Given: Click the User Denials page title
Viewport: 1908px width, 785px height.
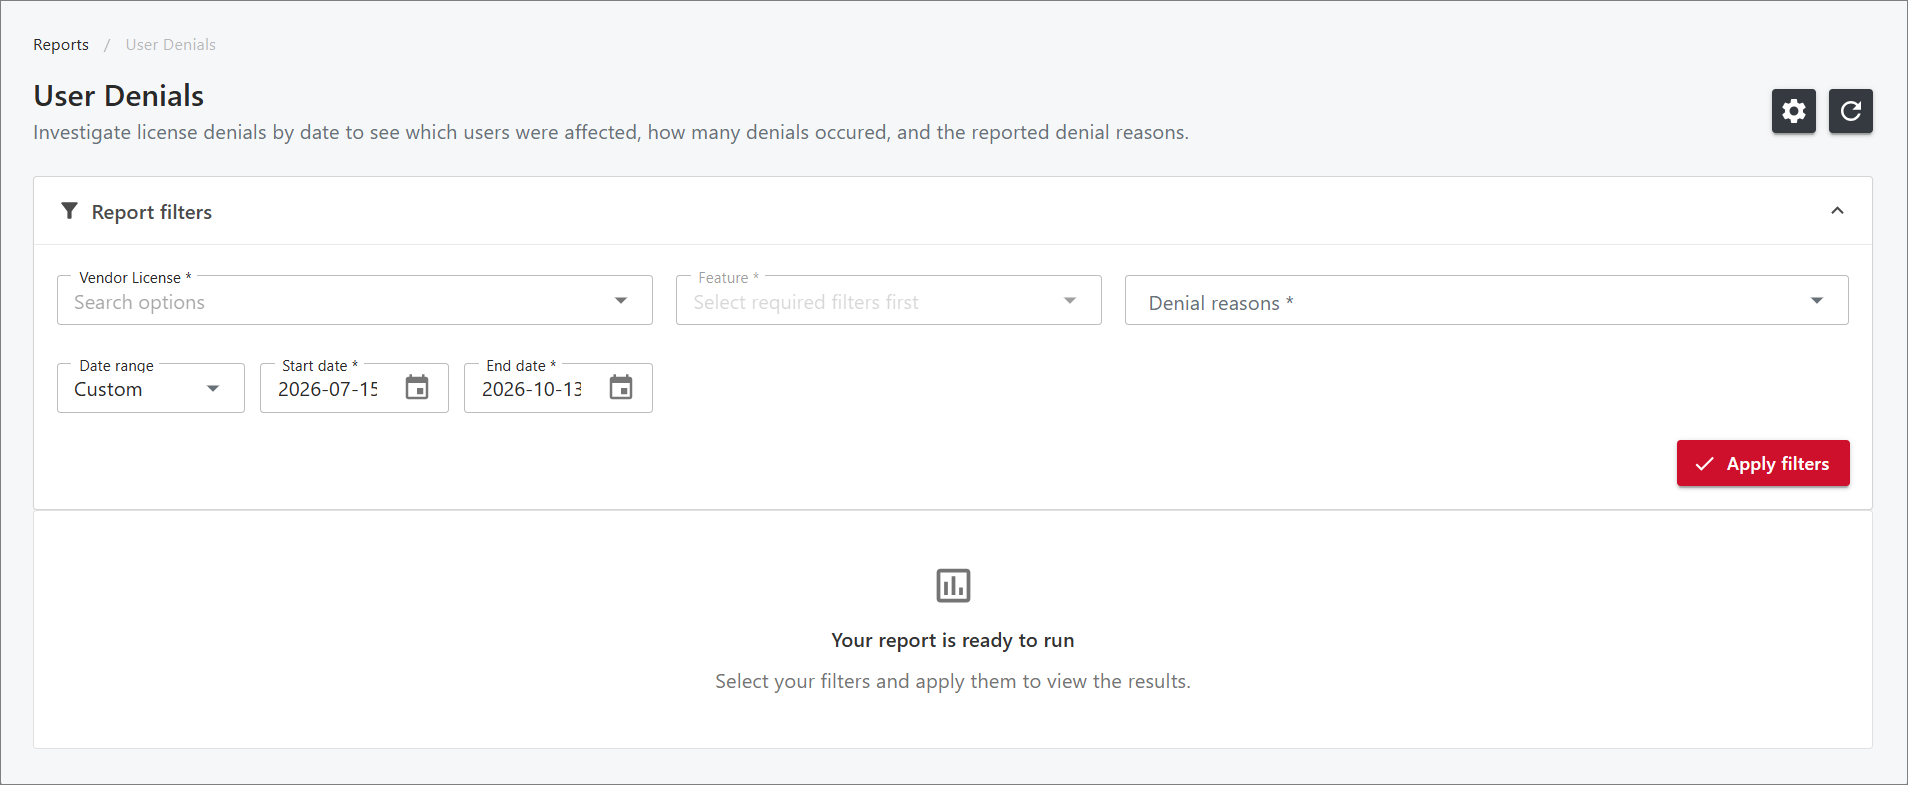Looking at the screenshot, I should (x=119, y=96).
